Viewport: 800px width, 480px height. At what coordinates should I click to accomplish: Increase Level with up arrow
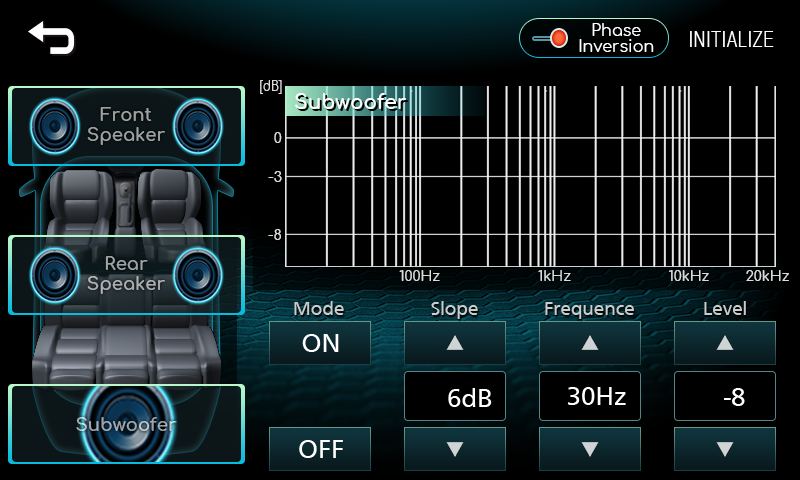[x=725, y=343]
